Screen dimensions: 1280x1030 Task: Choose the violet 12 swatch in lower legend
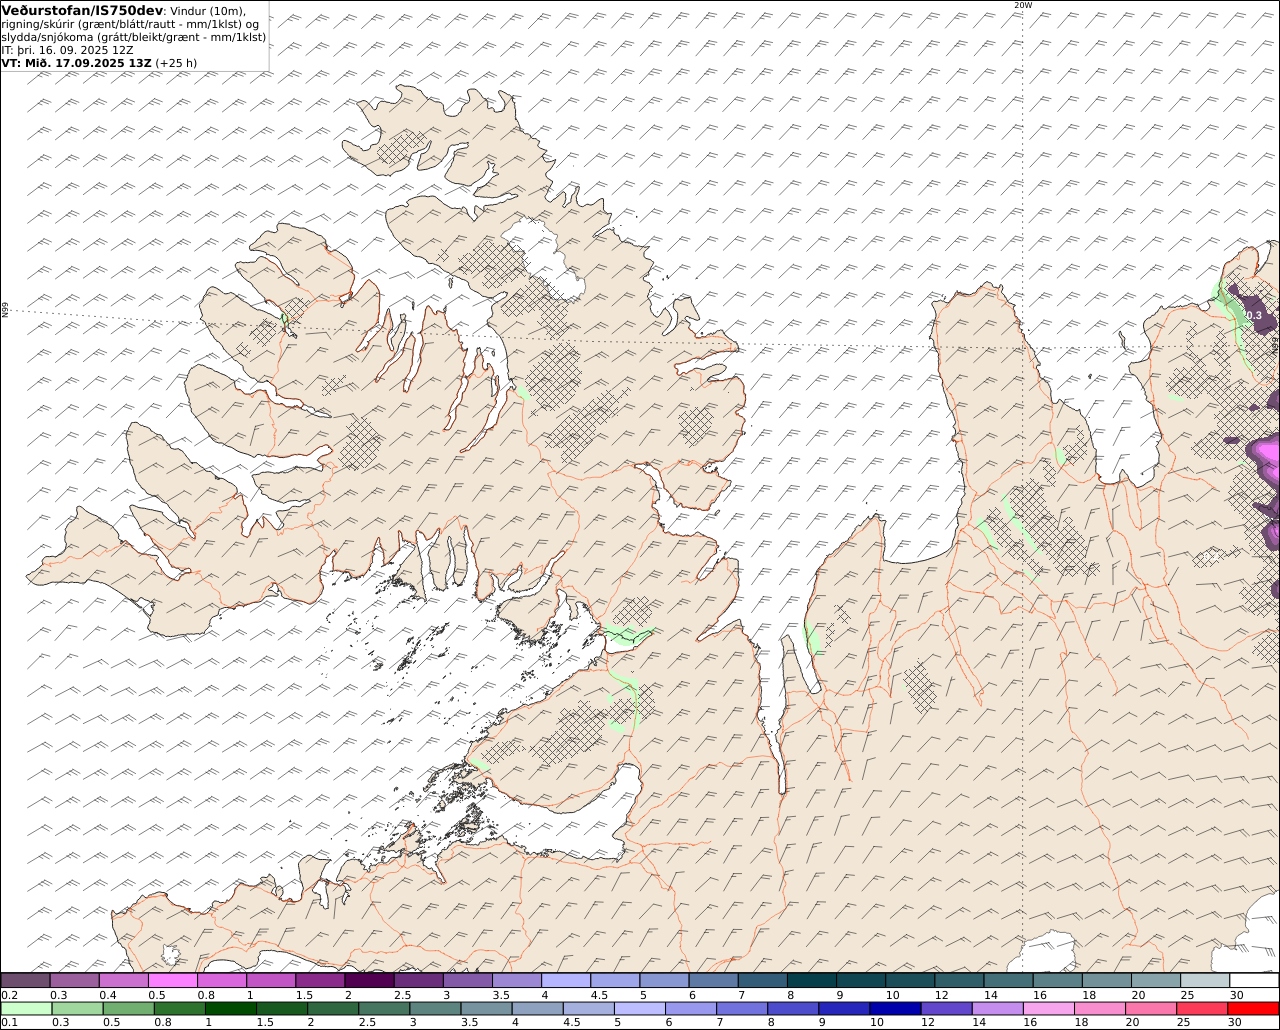[x=946, y=1008]
